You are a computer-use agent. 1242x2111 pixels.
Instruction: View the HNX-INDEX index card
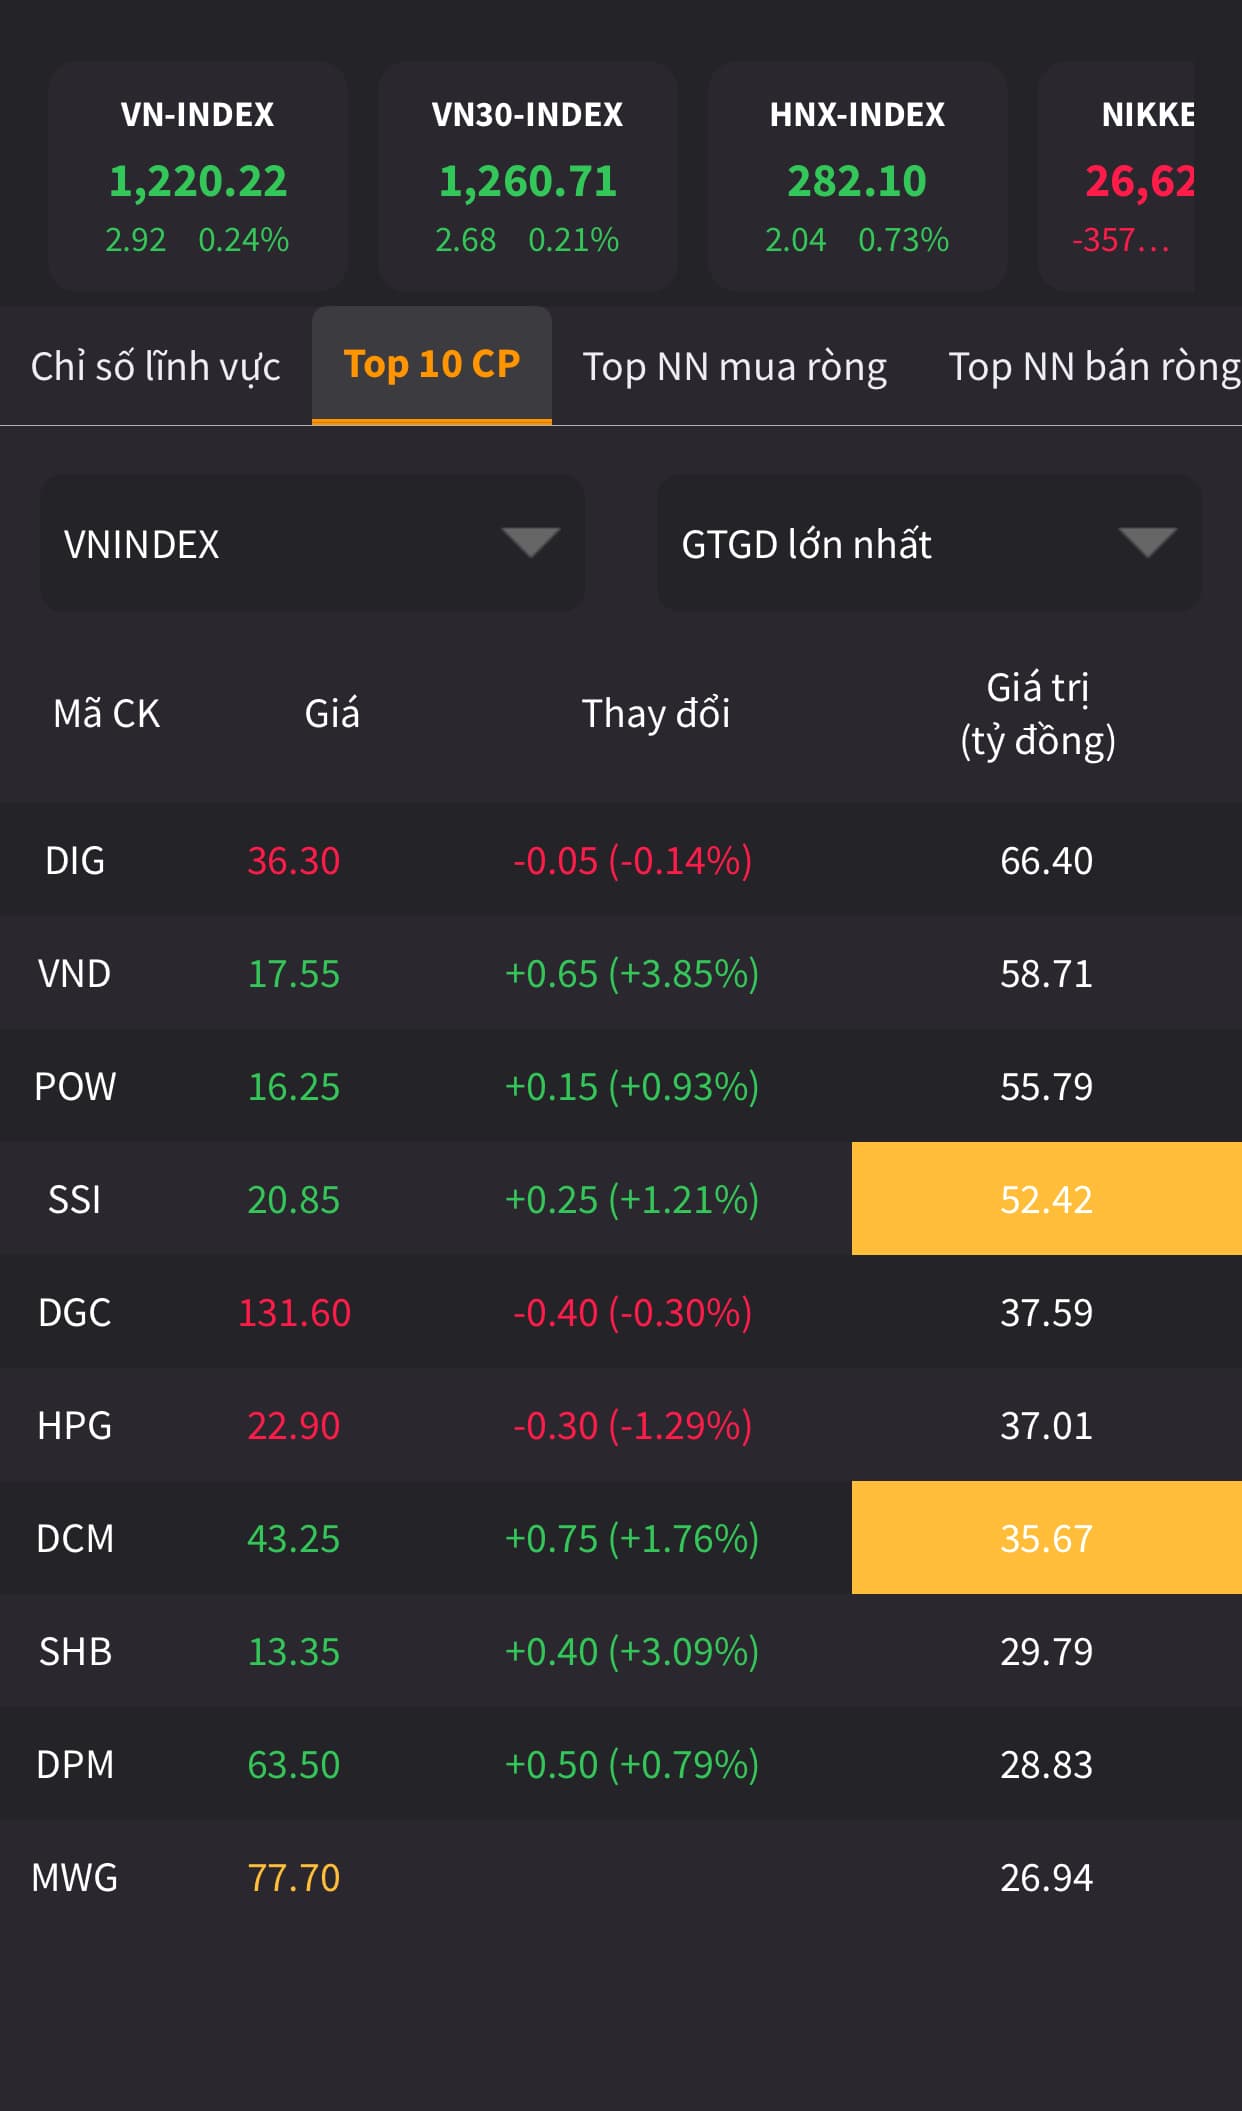point(857,177)
